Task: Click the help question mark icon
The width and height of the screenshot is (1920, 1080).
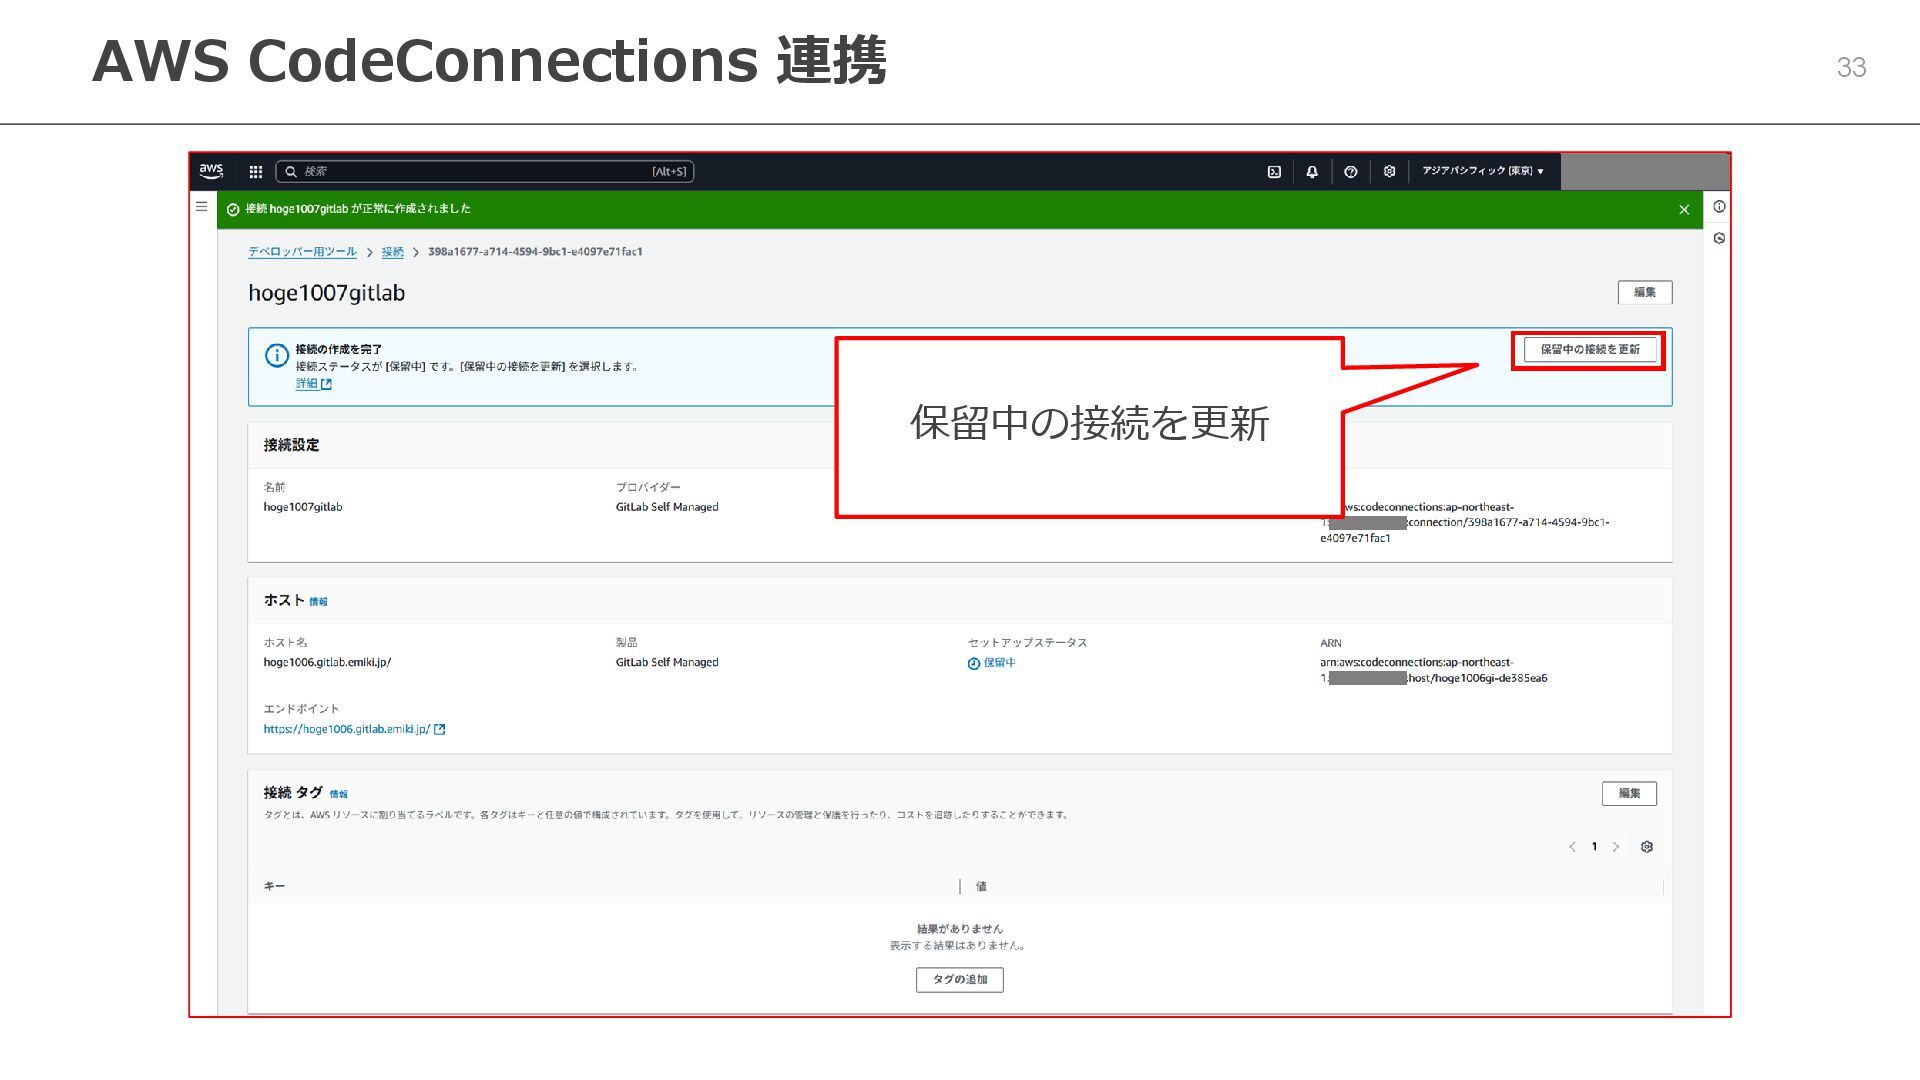Action: click(x=1351, y=172)
